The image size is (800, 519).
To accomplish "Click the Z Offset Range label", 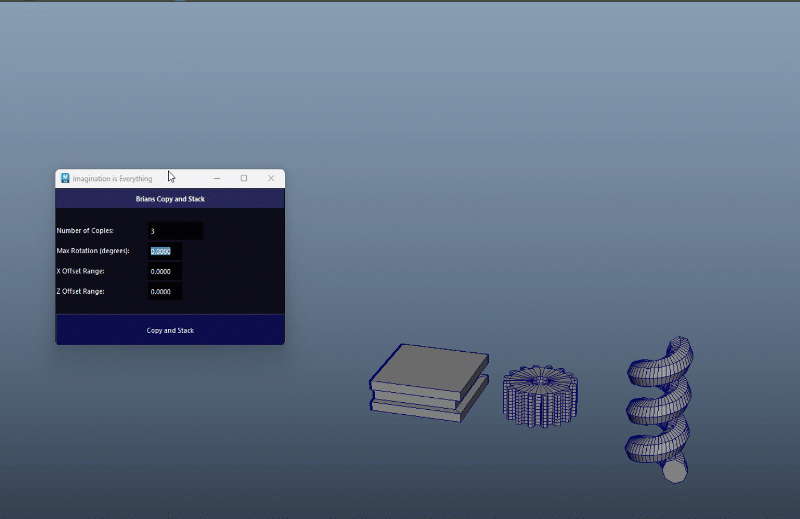I will pos(80,292).
